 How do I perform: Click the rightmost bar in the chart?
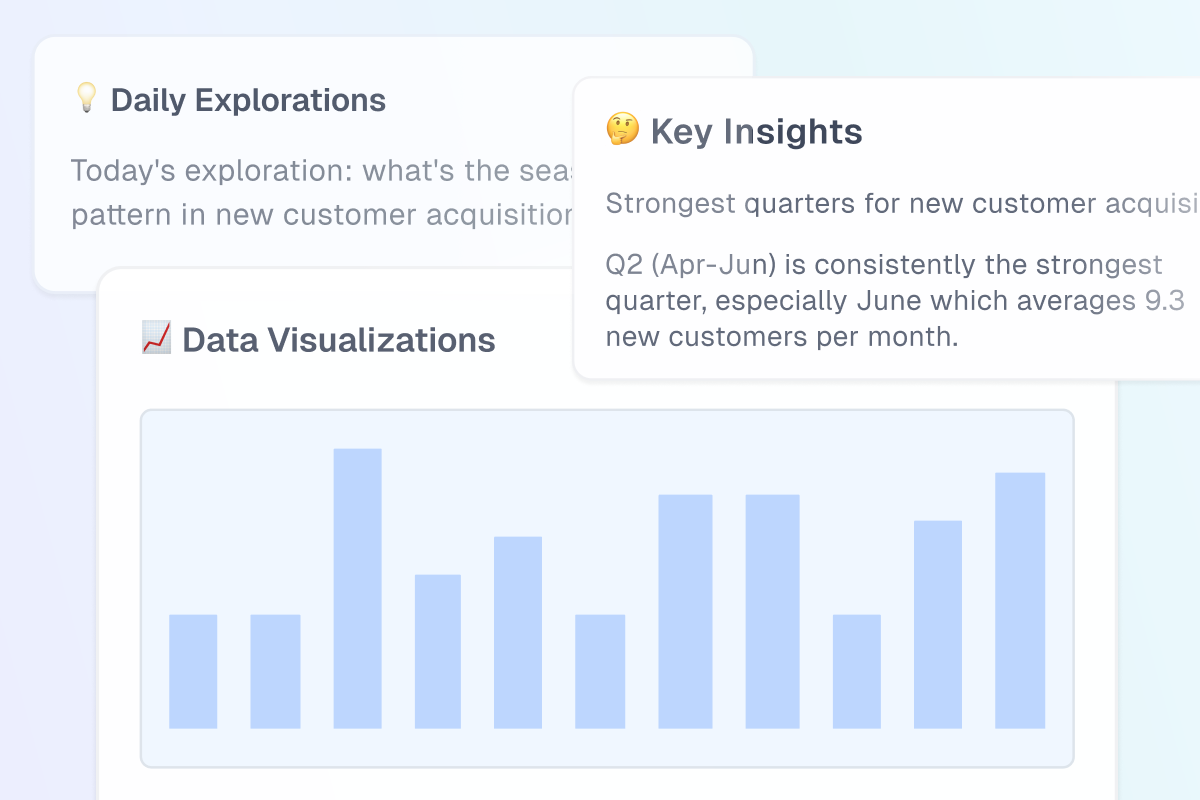click(1020, 600)
